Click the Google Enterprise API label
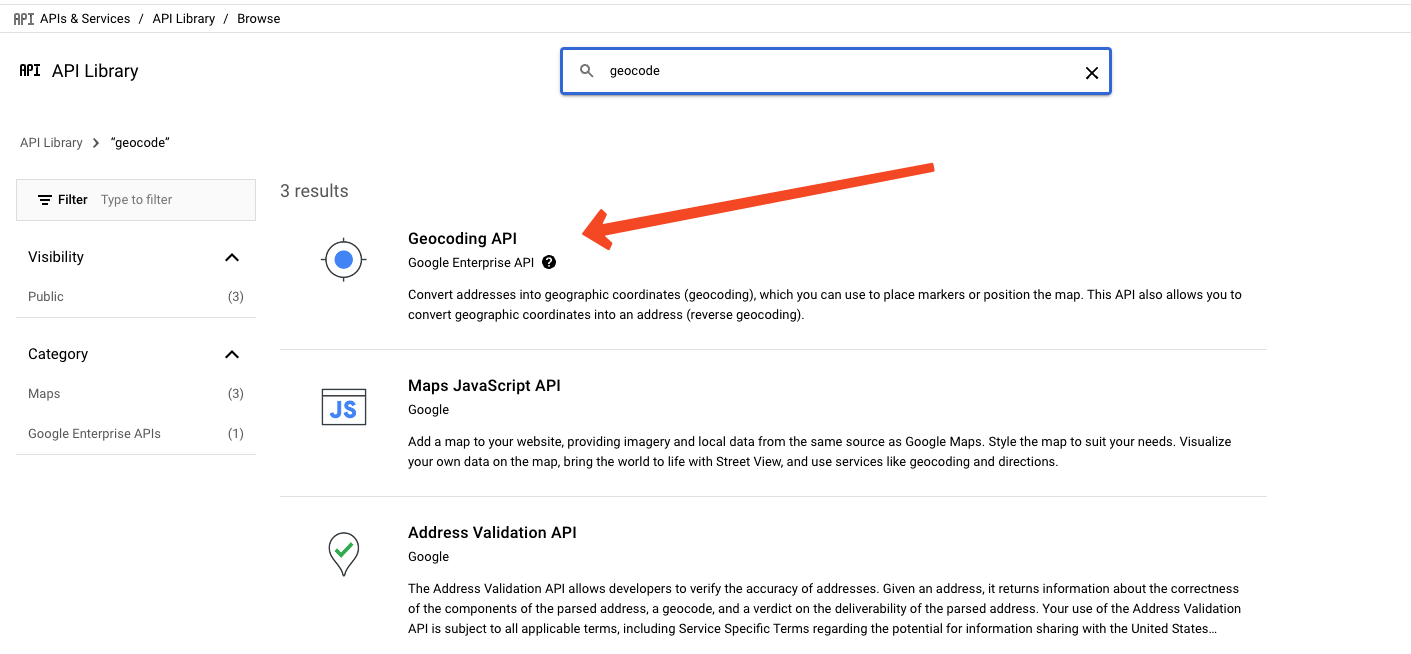The width and height of the screenshot is (1411, 654). click(471, 263)
